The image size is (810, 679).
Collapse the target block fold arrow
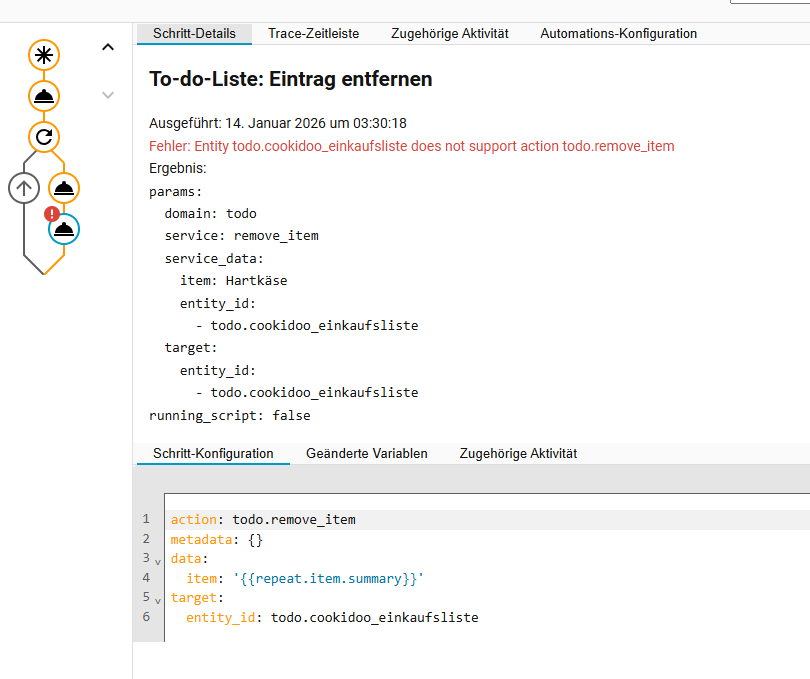(157, 599)
